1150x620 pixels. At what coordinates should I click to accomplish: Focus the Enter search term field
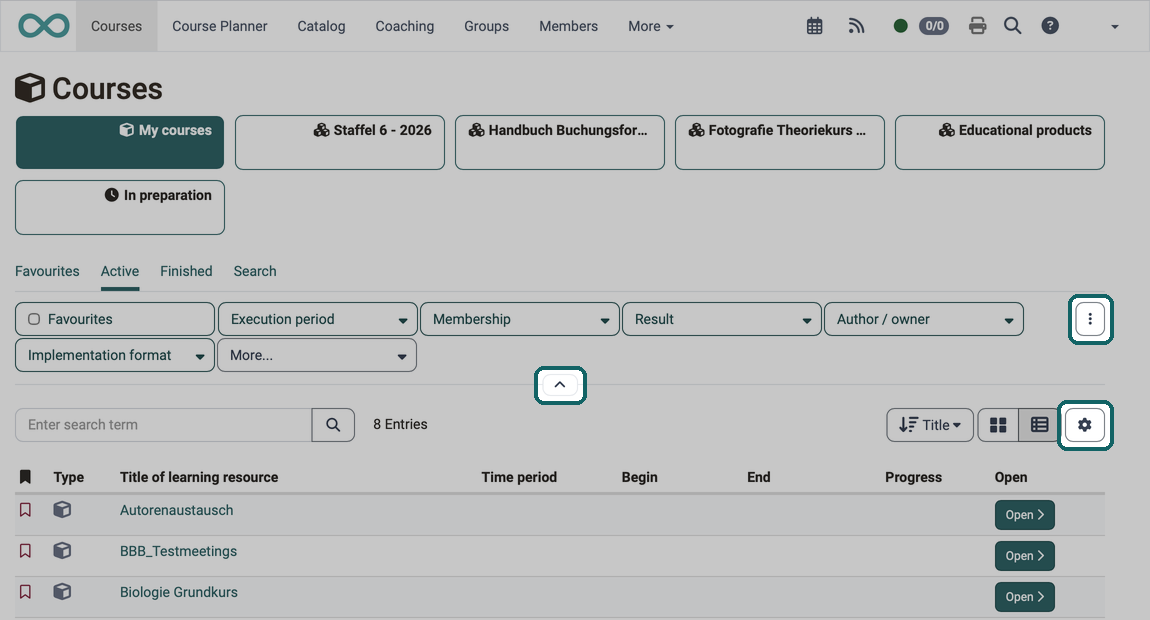164,425
